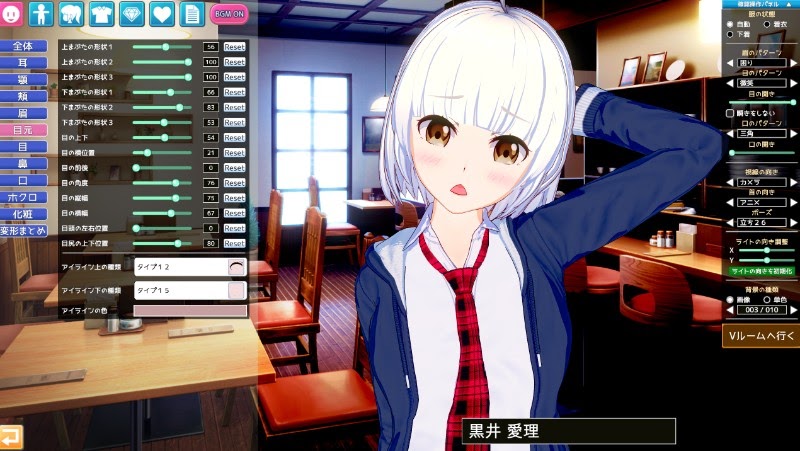
Task: Select the 単色 background type radio
Action: pos(766,299)
